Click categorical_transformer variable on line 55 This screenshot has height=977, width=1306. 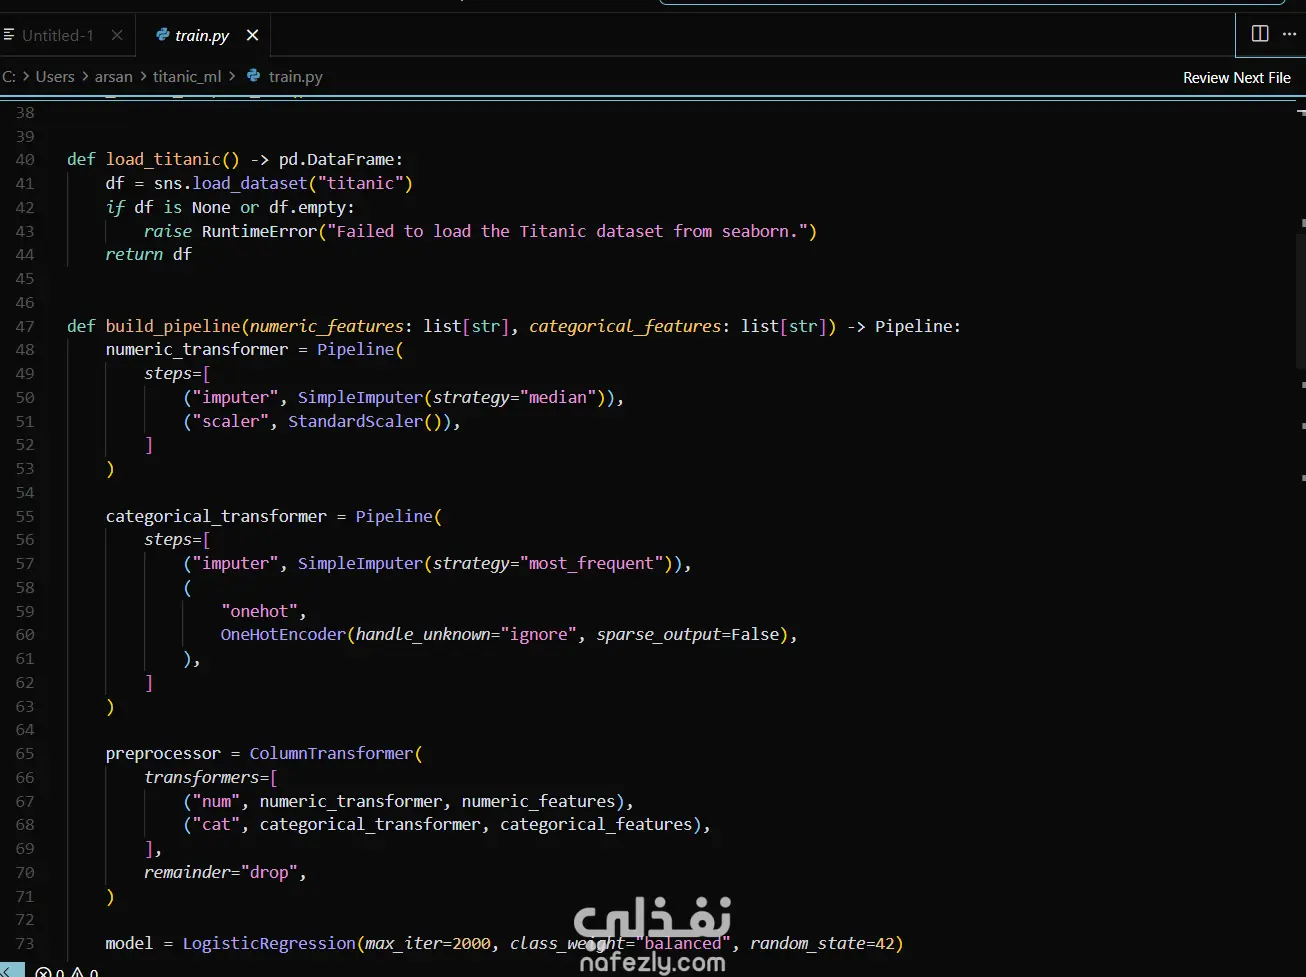click(x=216, y=516)
